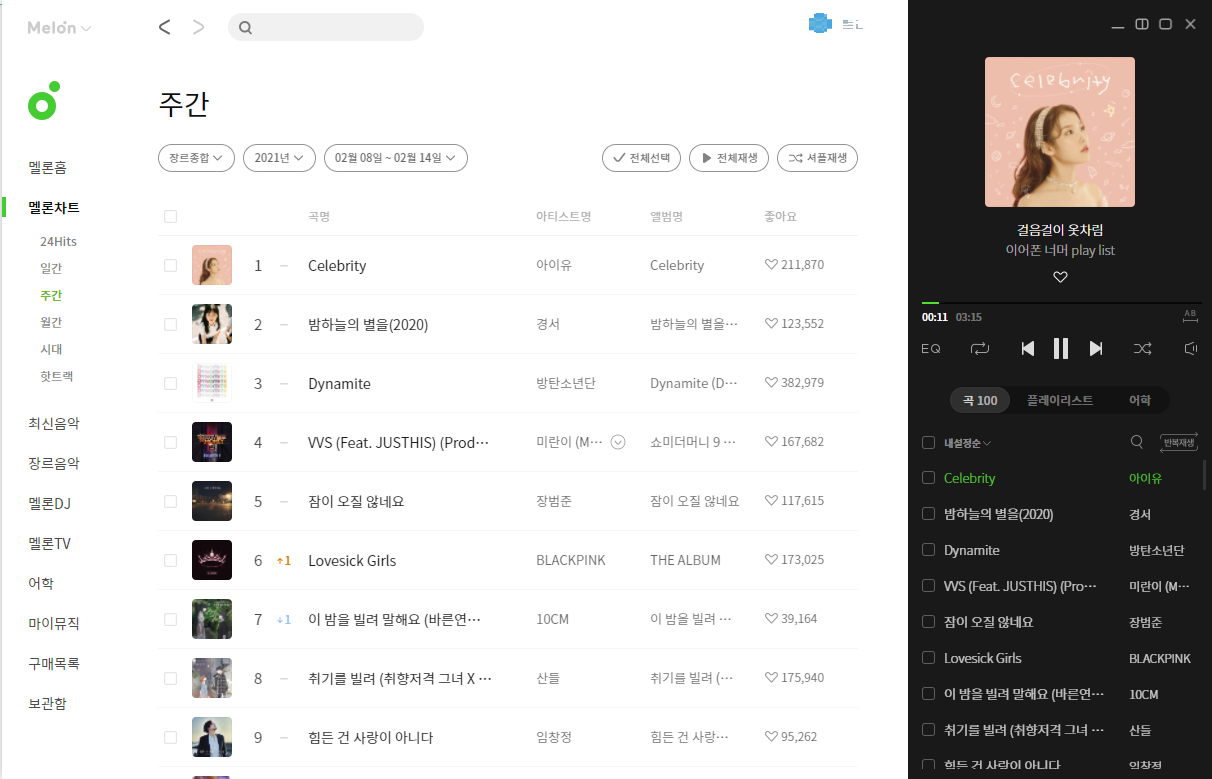Check the box for rank 3 Dynamite
This screenshot has width=1212, height=779.
point(170,383)
